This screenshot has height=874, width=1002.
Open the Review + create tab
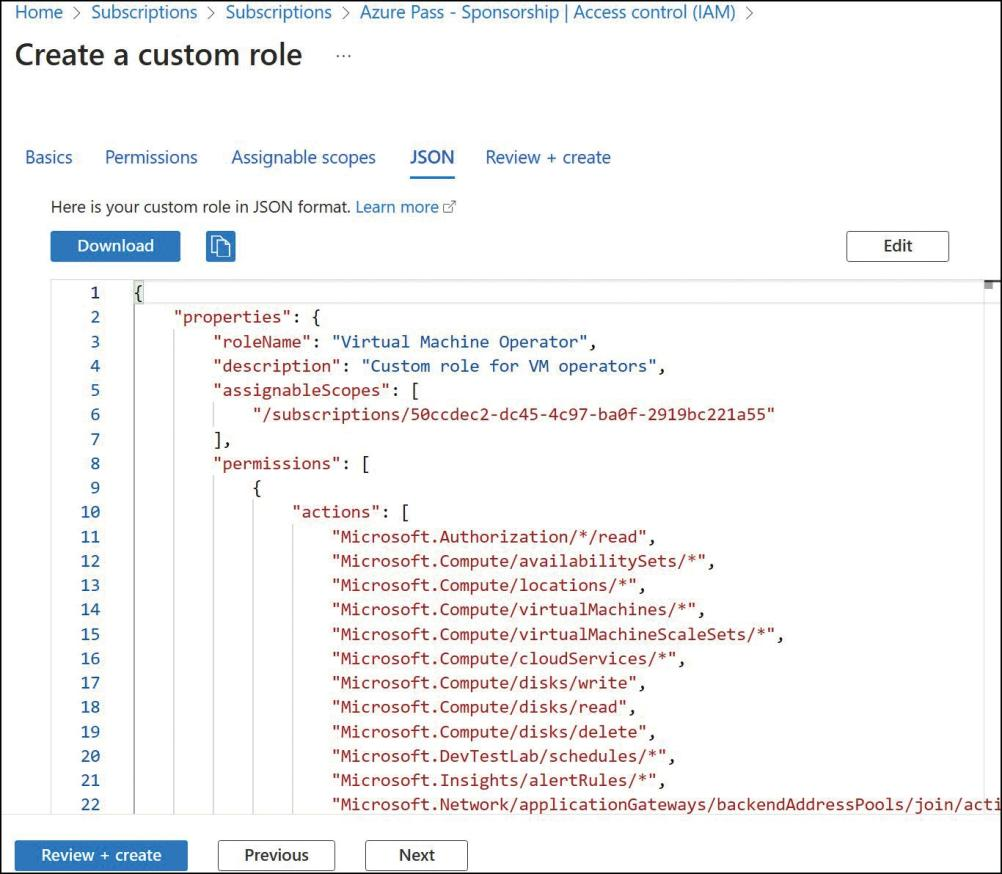click(x=548, y=157)
